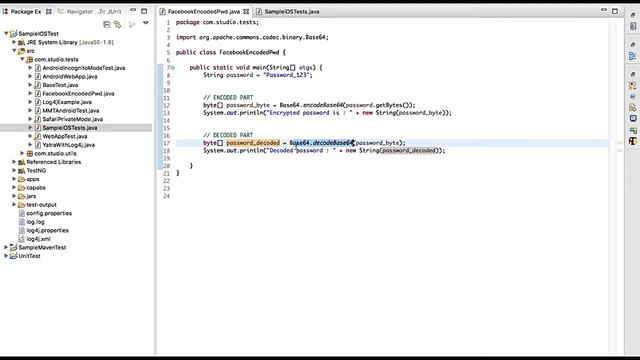Screen dimensions: 640x360
Task: Toggle code folding on main method line 7
Action: (x=173, y=68)
